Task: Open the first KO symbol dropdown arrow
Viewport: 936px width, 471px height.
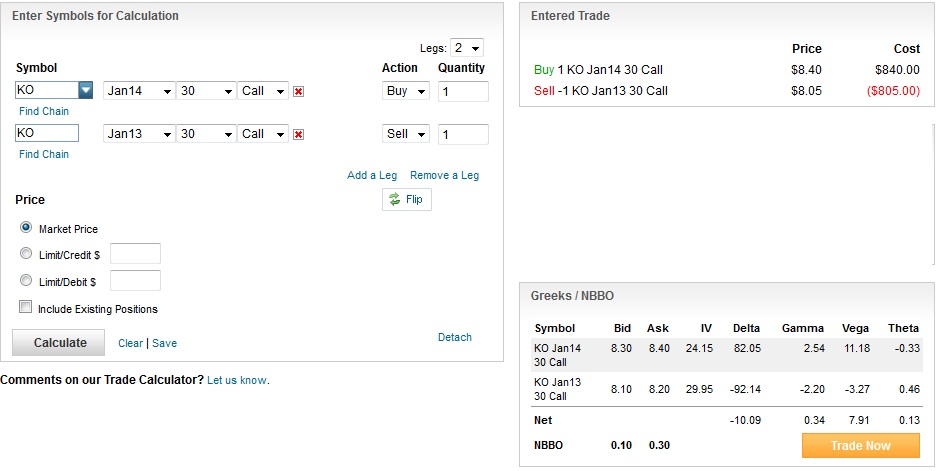Action: pos(86,90)
